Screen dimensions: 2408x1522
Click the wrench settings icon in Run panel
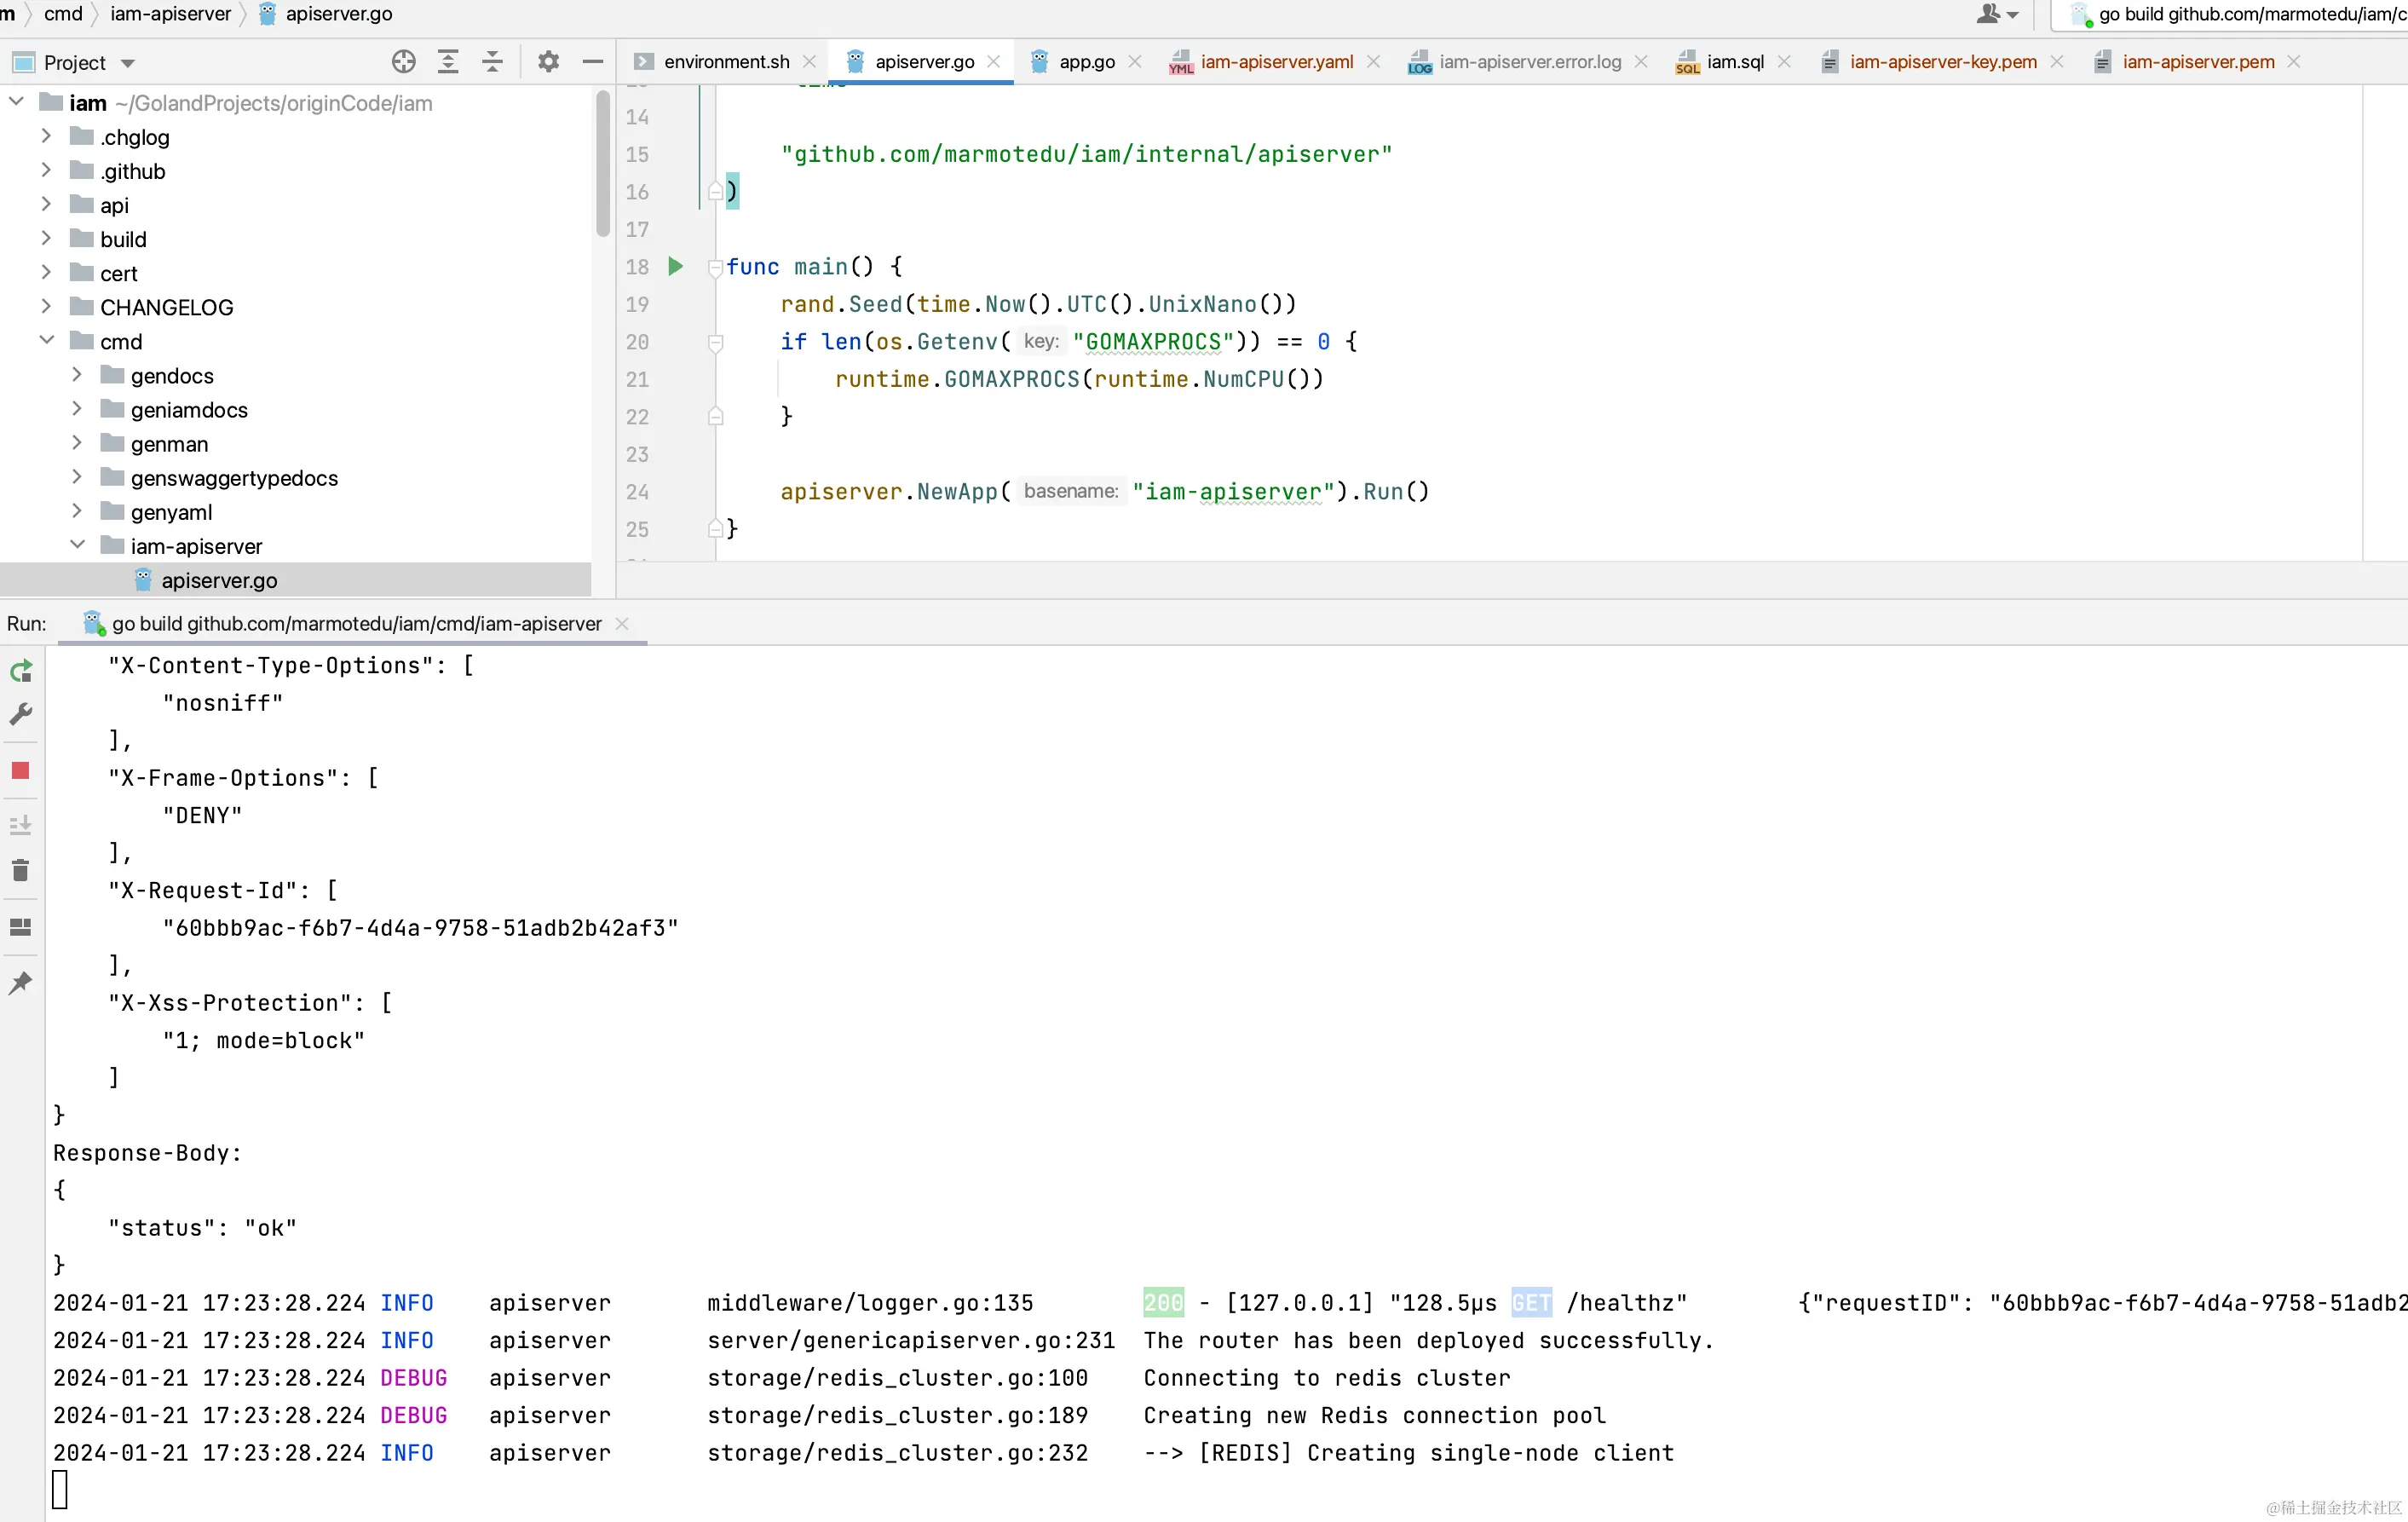[x=21, y=714]
